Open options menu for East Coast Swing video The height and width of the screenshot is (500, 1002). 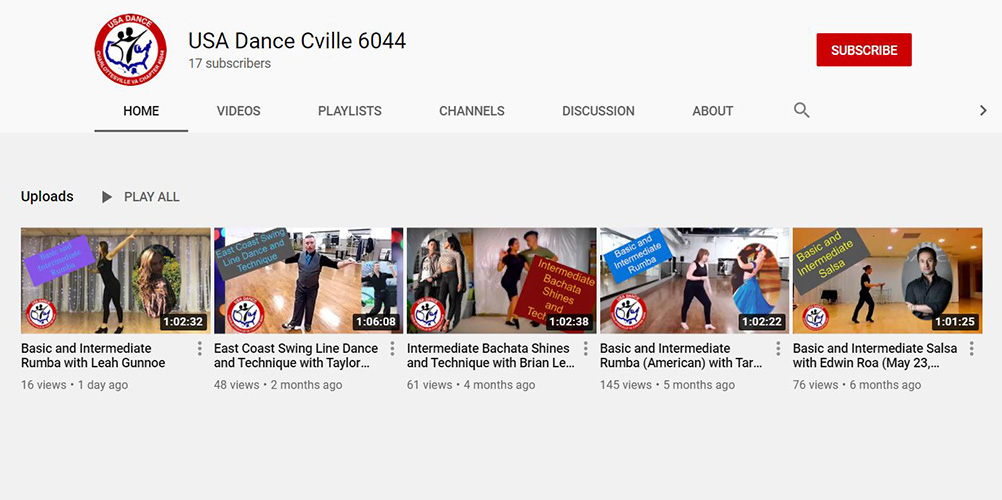pos(392,348)
